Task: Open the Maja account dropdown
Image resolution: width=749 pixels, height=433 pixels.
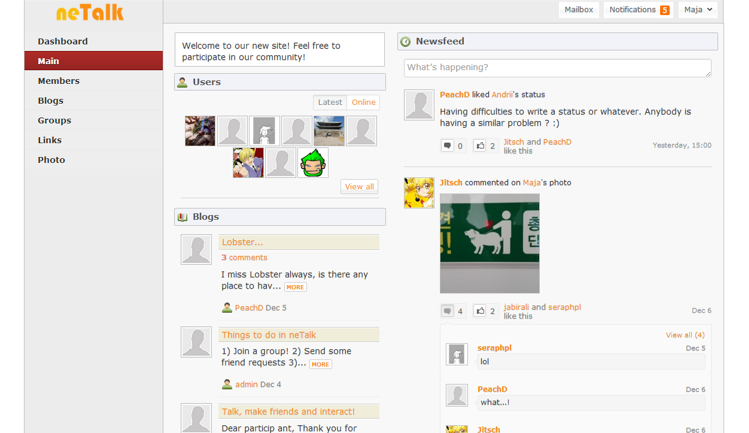Action: pyautogui.click(x=697, y=10)
